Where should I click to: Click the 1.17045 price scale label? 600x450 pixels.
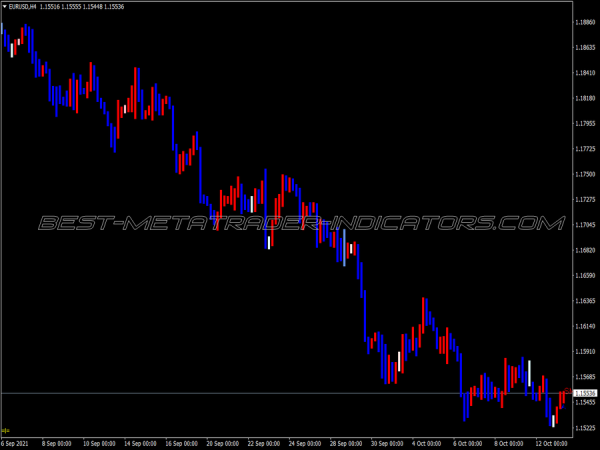coord(585,225)
